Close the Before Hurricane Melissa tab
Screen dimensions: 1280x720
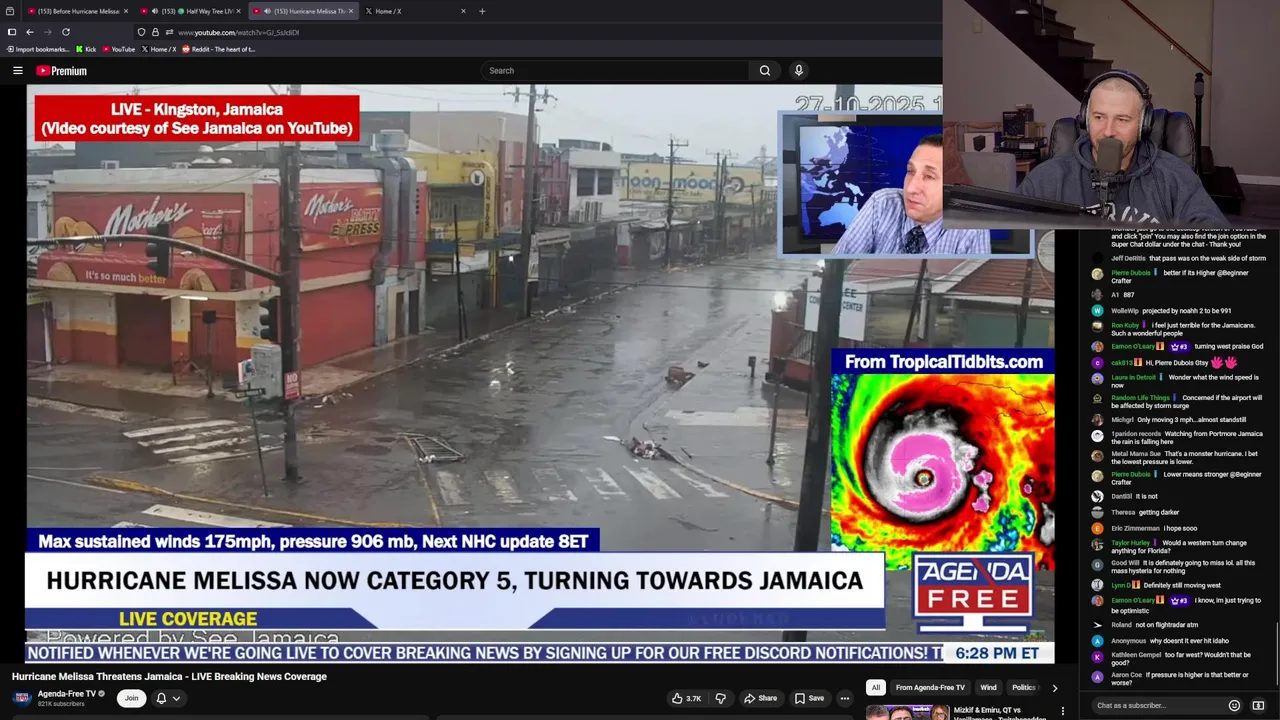pyautogui.click(x=125, y=11)
